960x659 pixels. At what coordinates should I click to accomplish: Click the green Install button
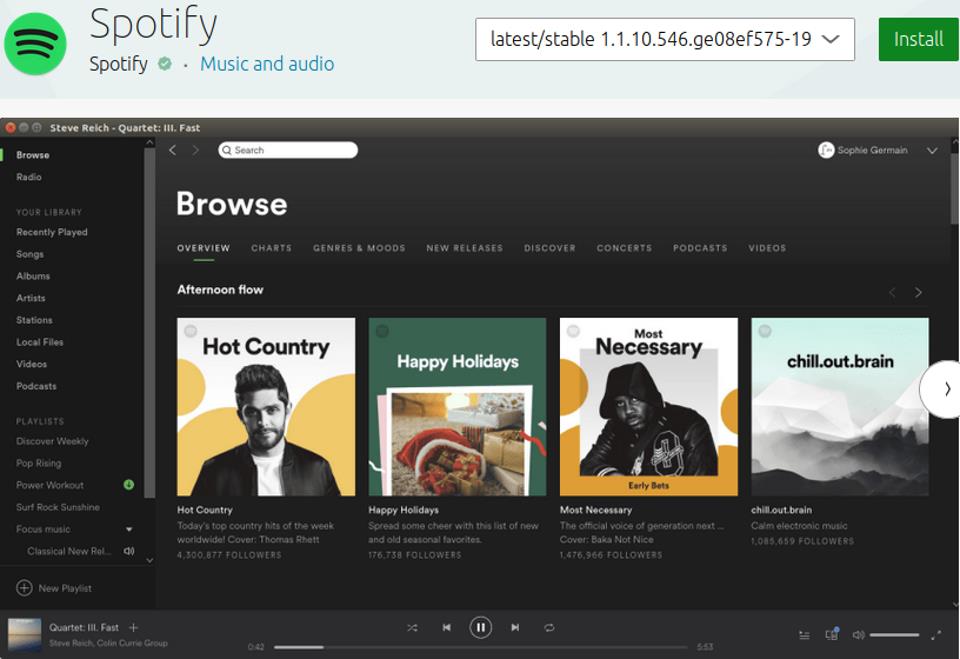pyautogui.click(x=918, y=39)
